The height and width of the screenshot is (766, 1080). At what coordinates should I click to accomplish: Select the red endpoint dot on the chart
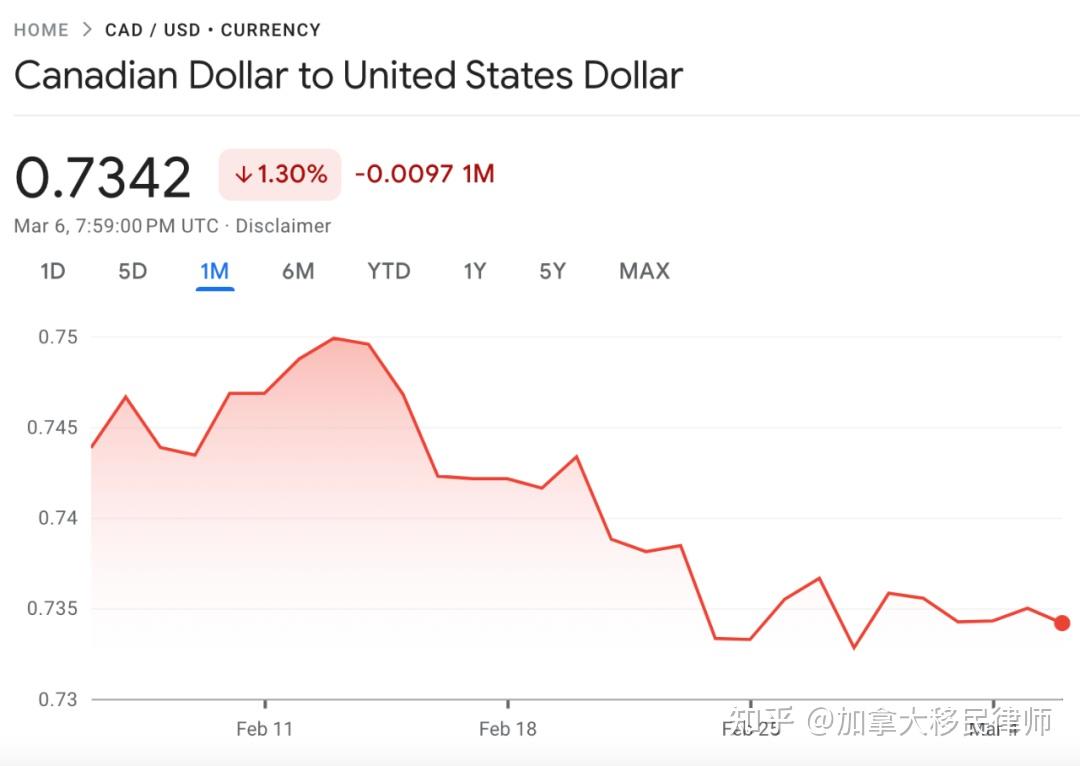(1062, 622)
